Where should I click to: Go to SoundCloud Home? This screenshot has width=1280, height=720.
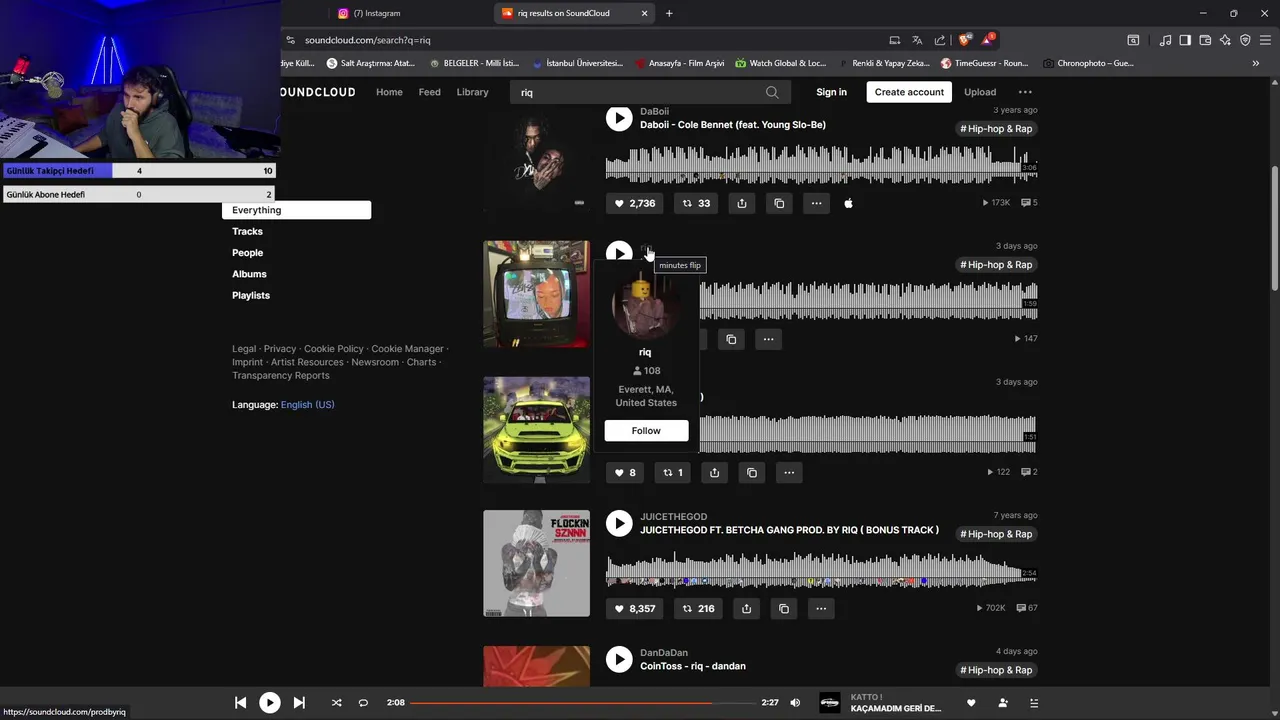(389, 92)
